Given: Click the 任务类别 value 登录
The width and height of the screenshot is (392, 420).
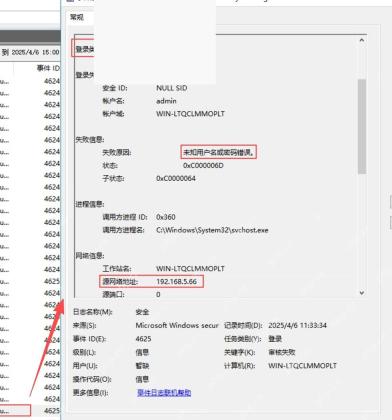Looking at the screenshot, I should click(275, 339).
